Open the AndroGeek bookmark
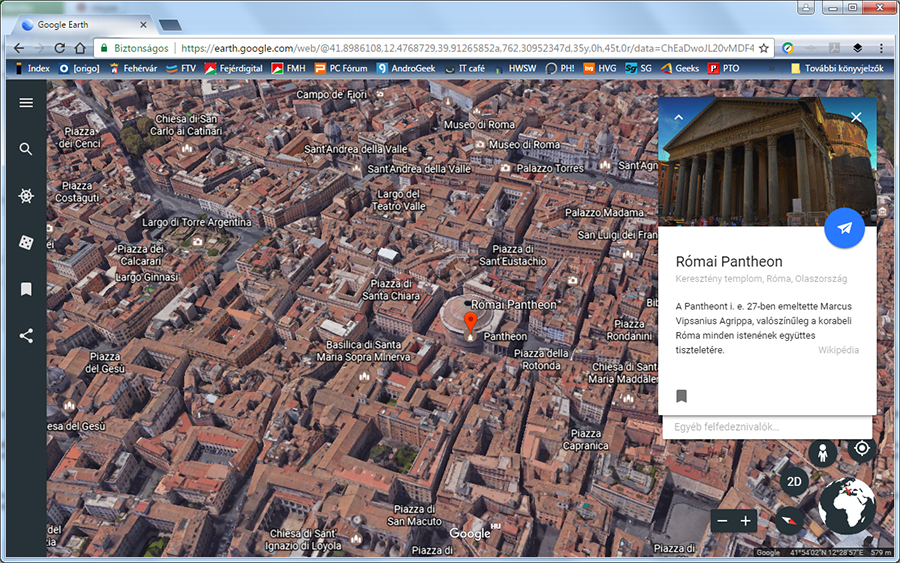Image resolution: width=900 pixels, height=563 pixels. click(x=406, y=68)
